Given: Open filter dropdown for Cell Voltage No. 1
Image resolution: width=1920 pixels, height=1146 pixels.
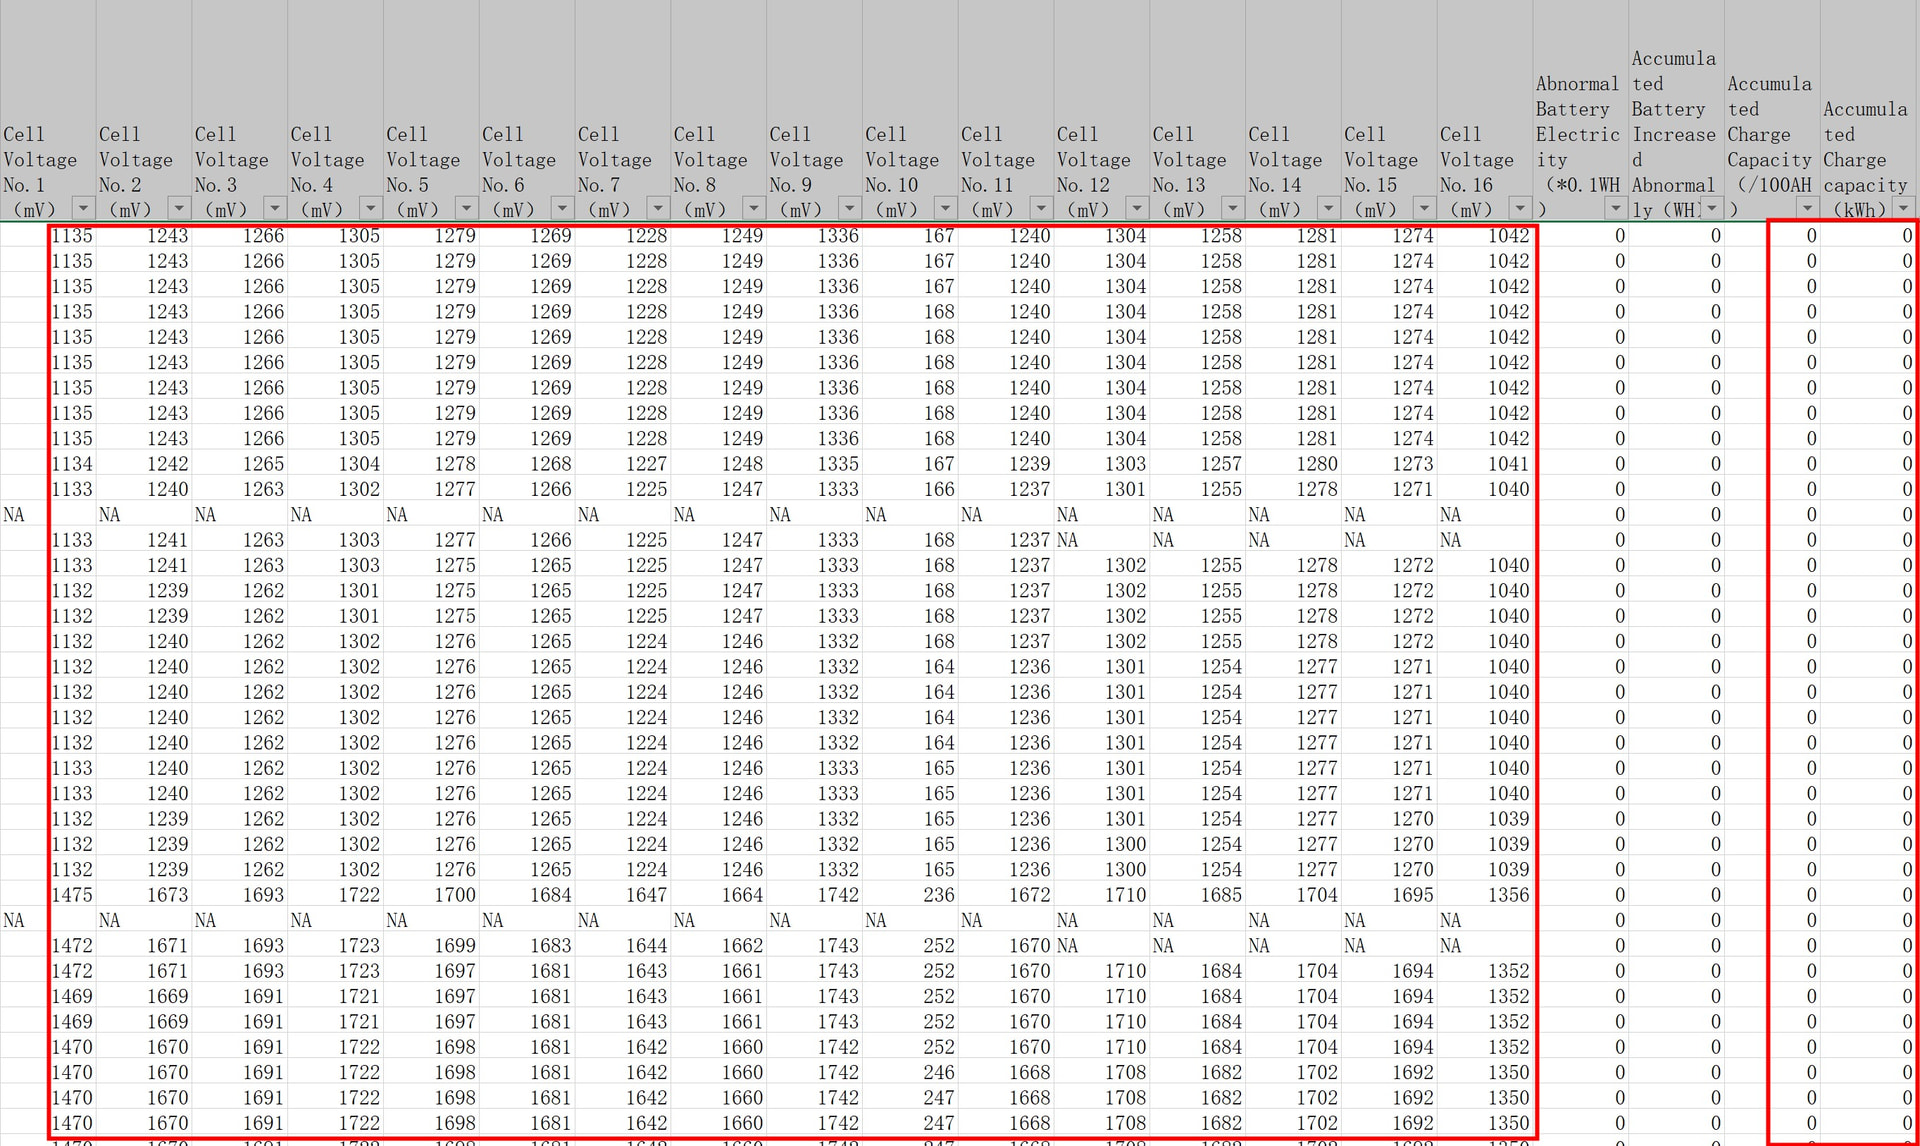Looking at the screenshot, I should [x=83, y=208].
